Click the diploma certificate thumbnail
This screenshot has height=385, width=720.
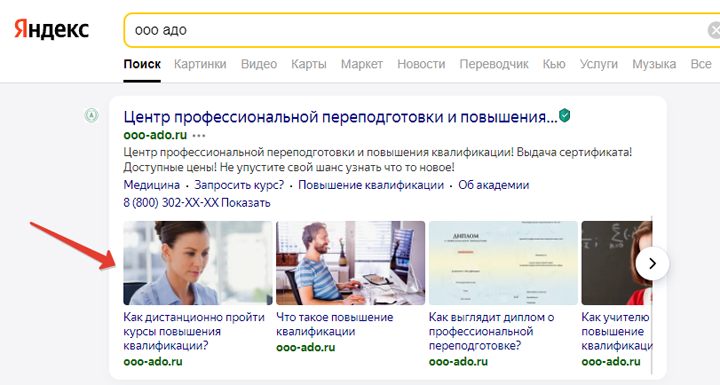(x=503, y=263)
